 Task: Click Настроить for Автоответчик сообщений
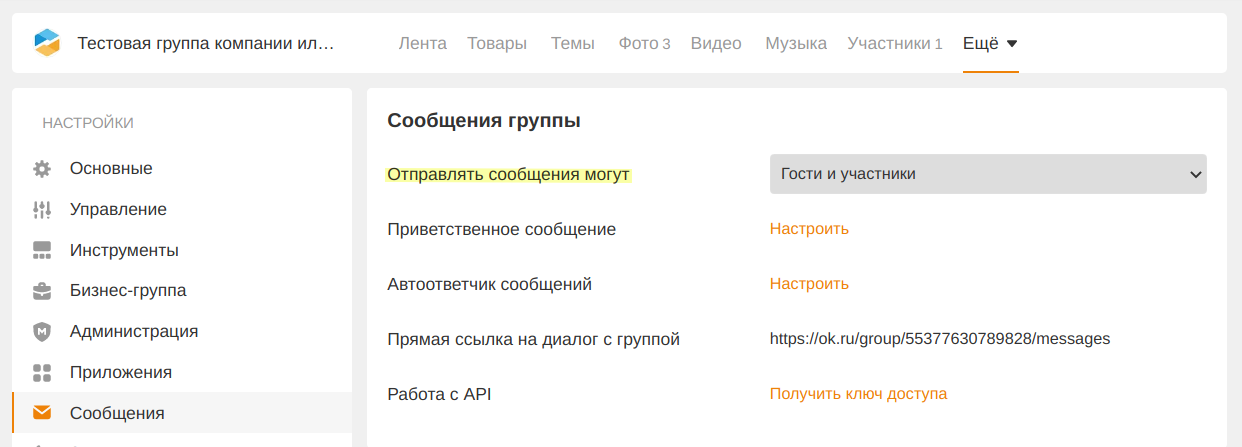pyautogui.click(x=809, y=284)
